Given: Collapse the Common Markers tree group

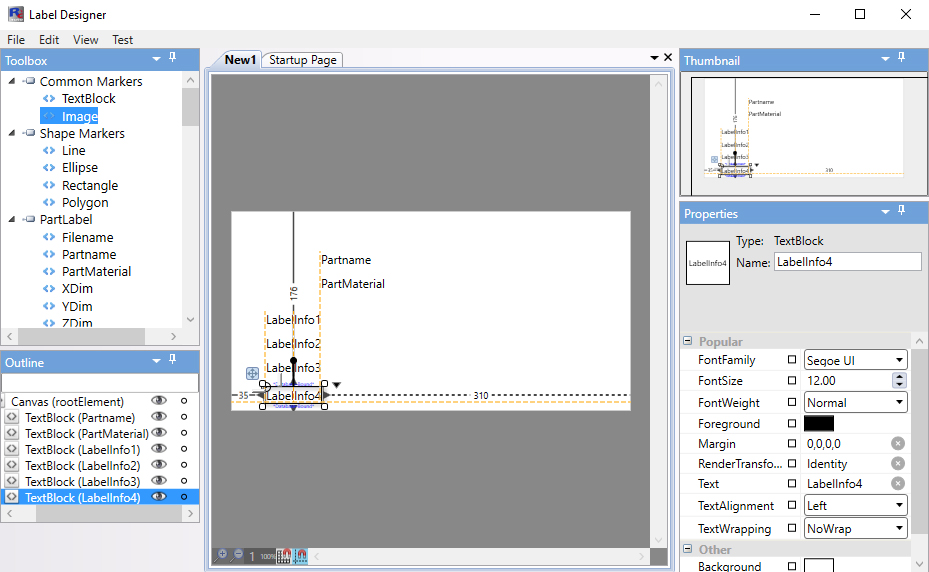Looking at the screenshot, I should [x=12, y=81].
